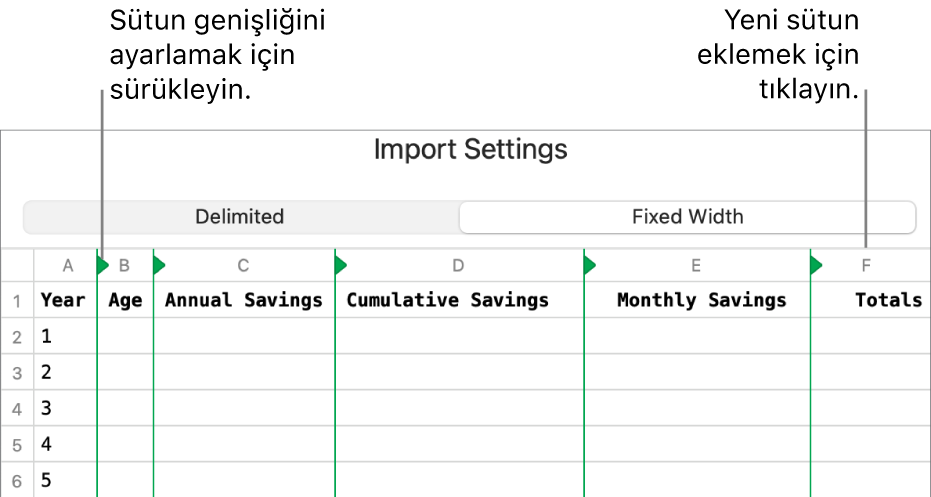Select row number 3 header
931x497 pixels.
click(17, 373)
